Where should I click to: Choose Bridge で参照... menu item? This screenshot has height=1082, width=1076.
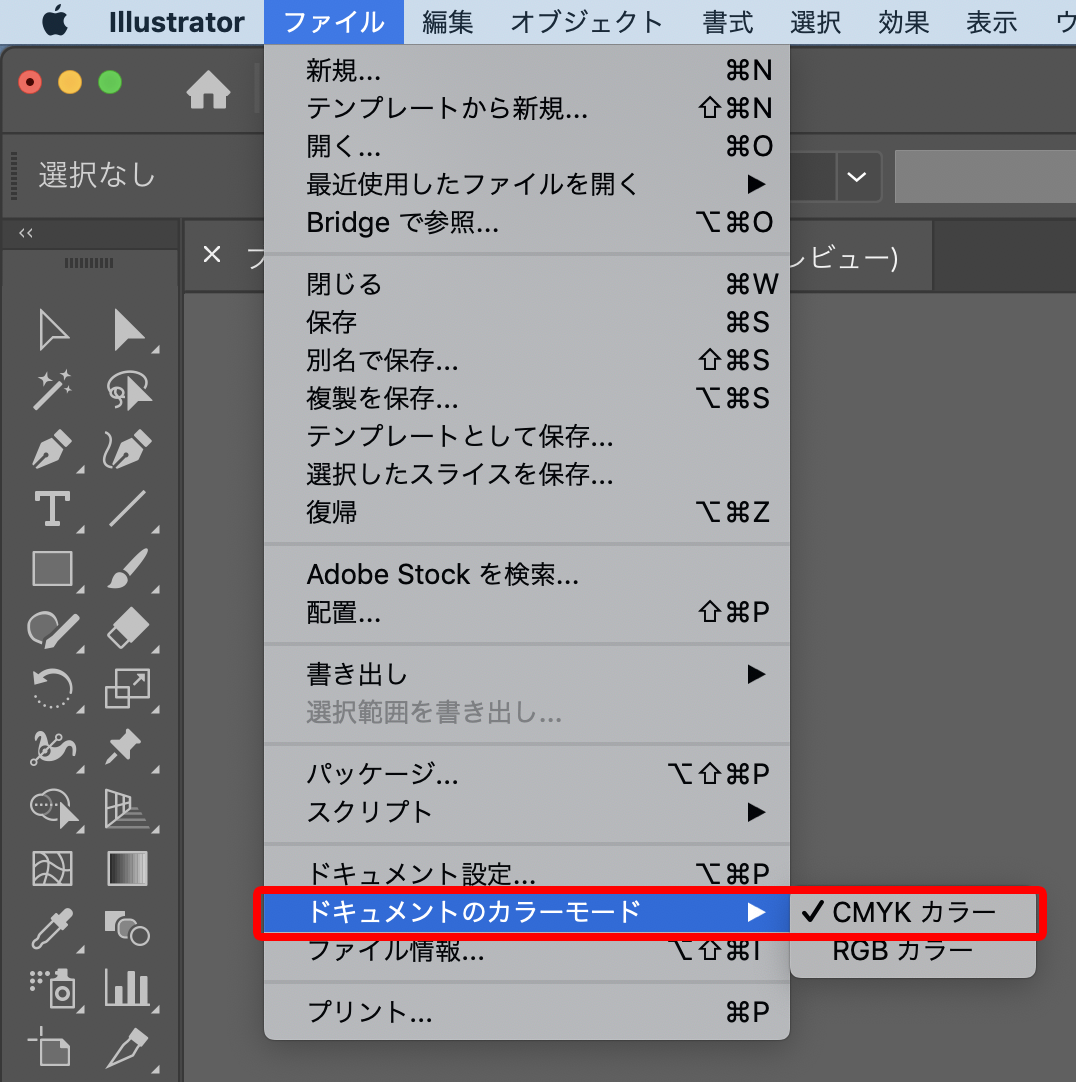(x=527, y=222)
